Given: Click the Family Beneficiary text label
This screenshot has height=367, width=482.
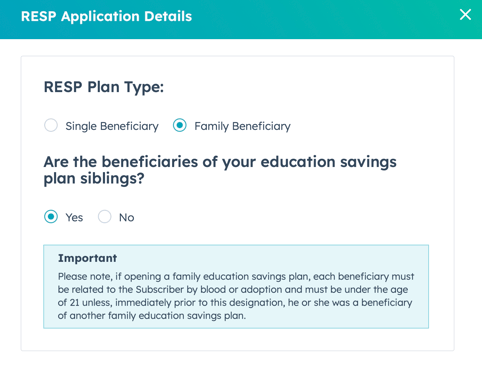Looking at the screenshot, I should (242, 126).
